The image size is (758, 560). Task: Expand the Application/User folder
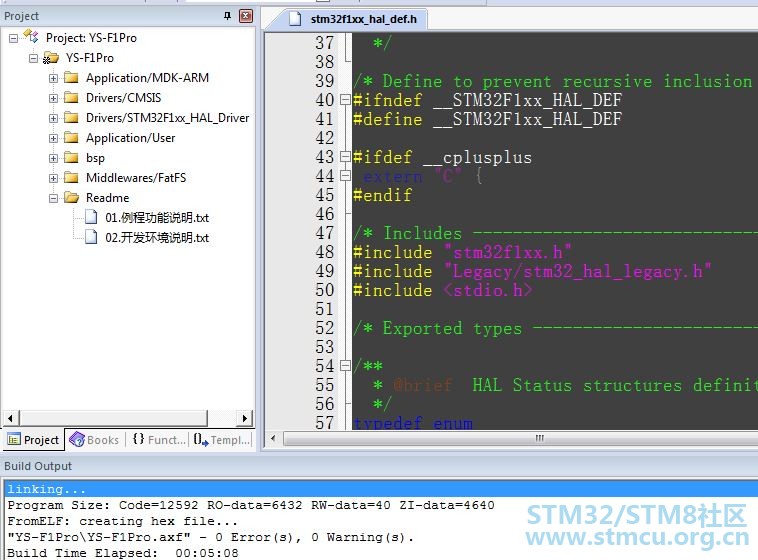(x=53, y=138)
